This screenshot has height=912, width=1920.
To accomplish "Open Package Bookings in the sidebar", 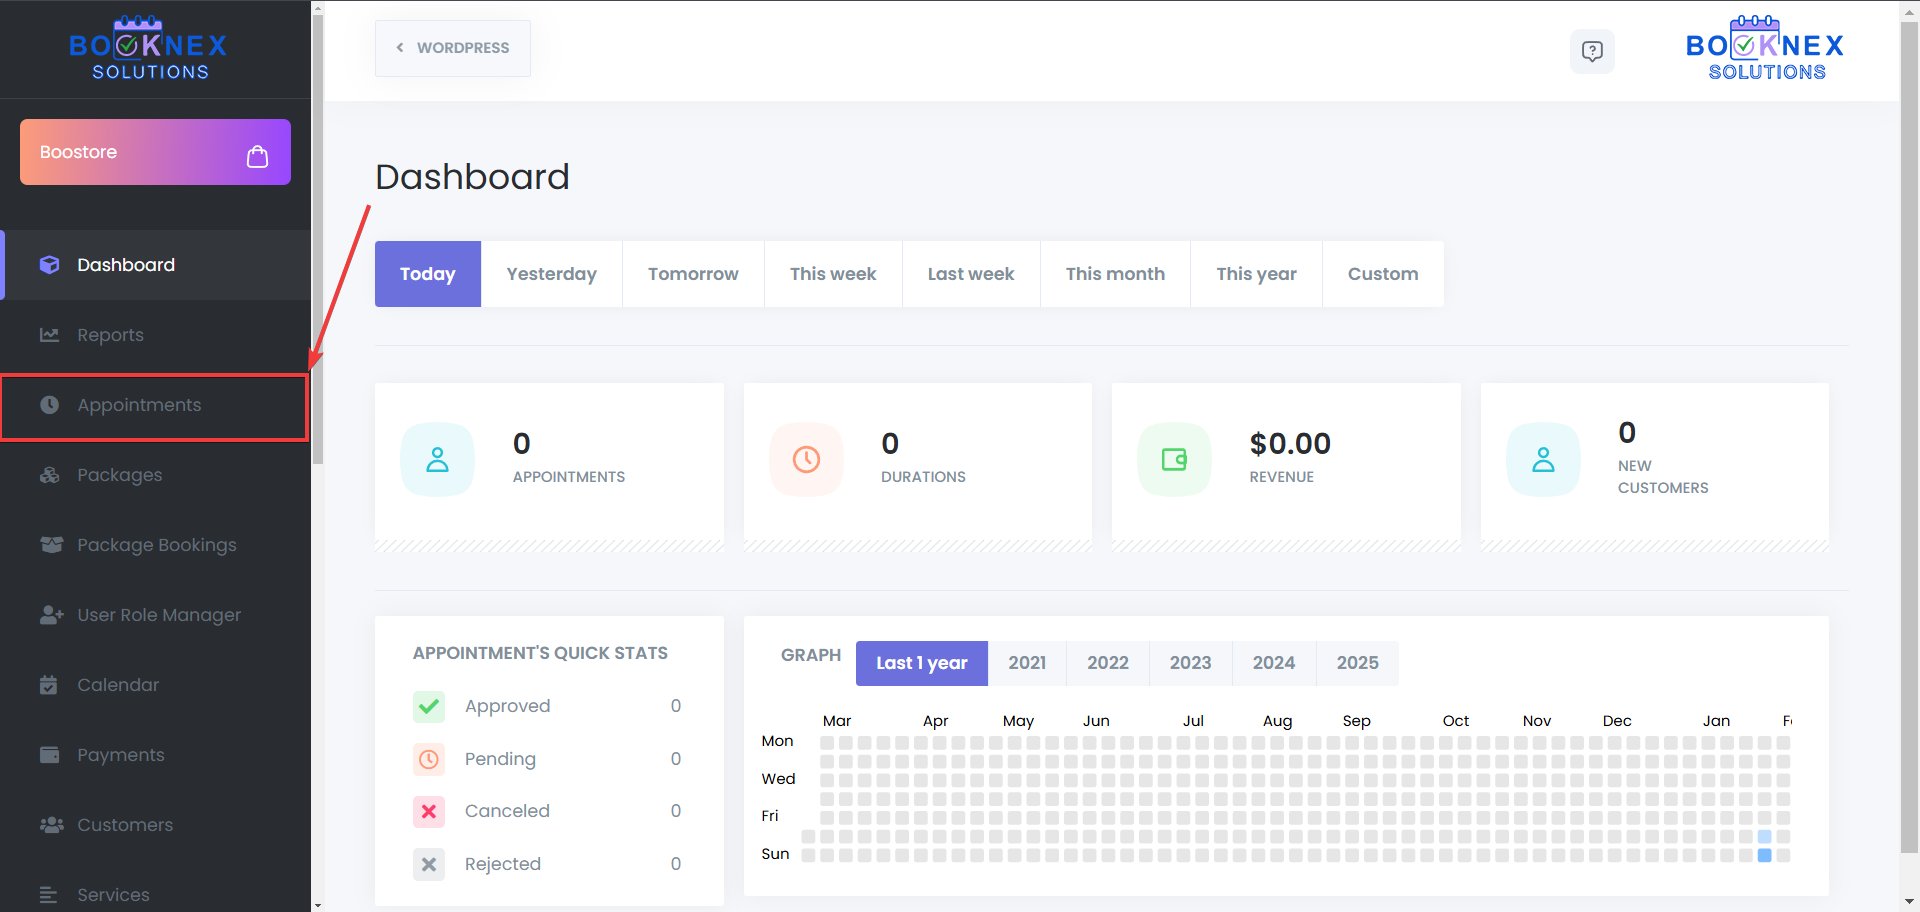I will click(157, 545).
